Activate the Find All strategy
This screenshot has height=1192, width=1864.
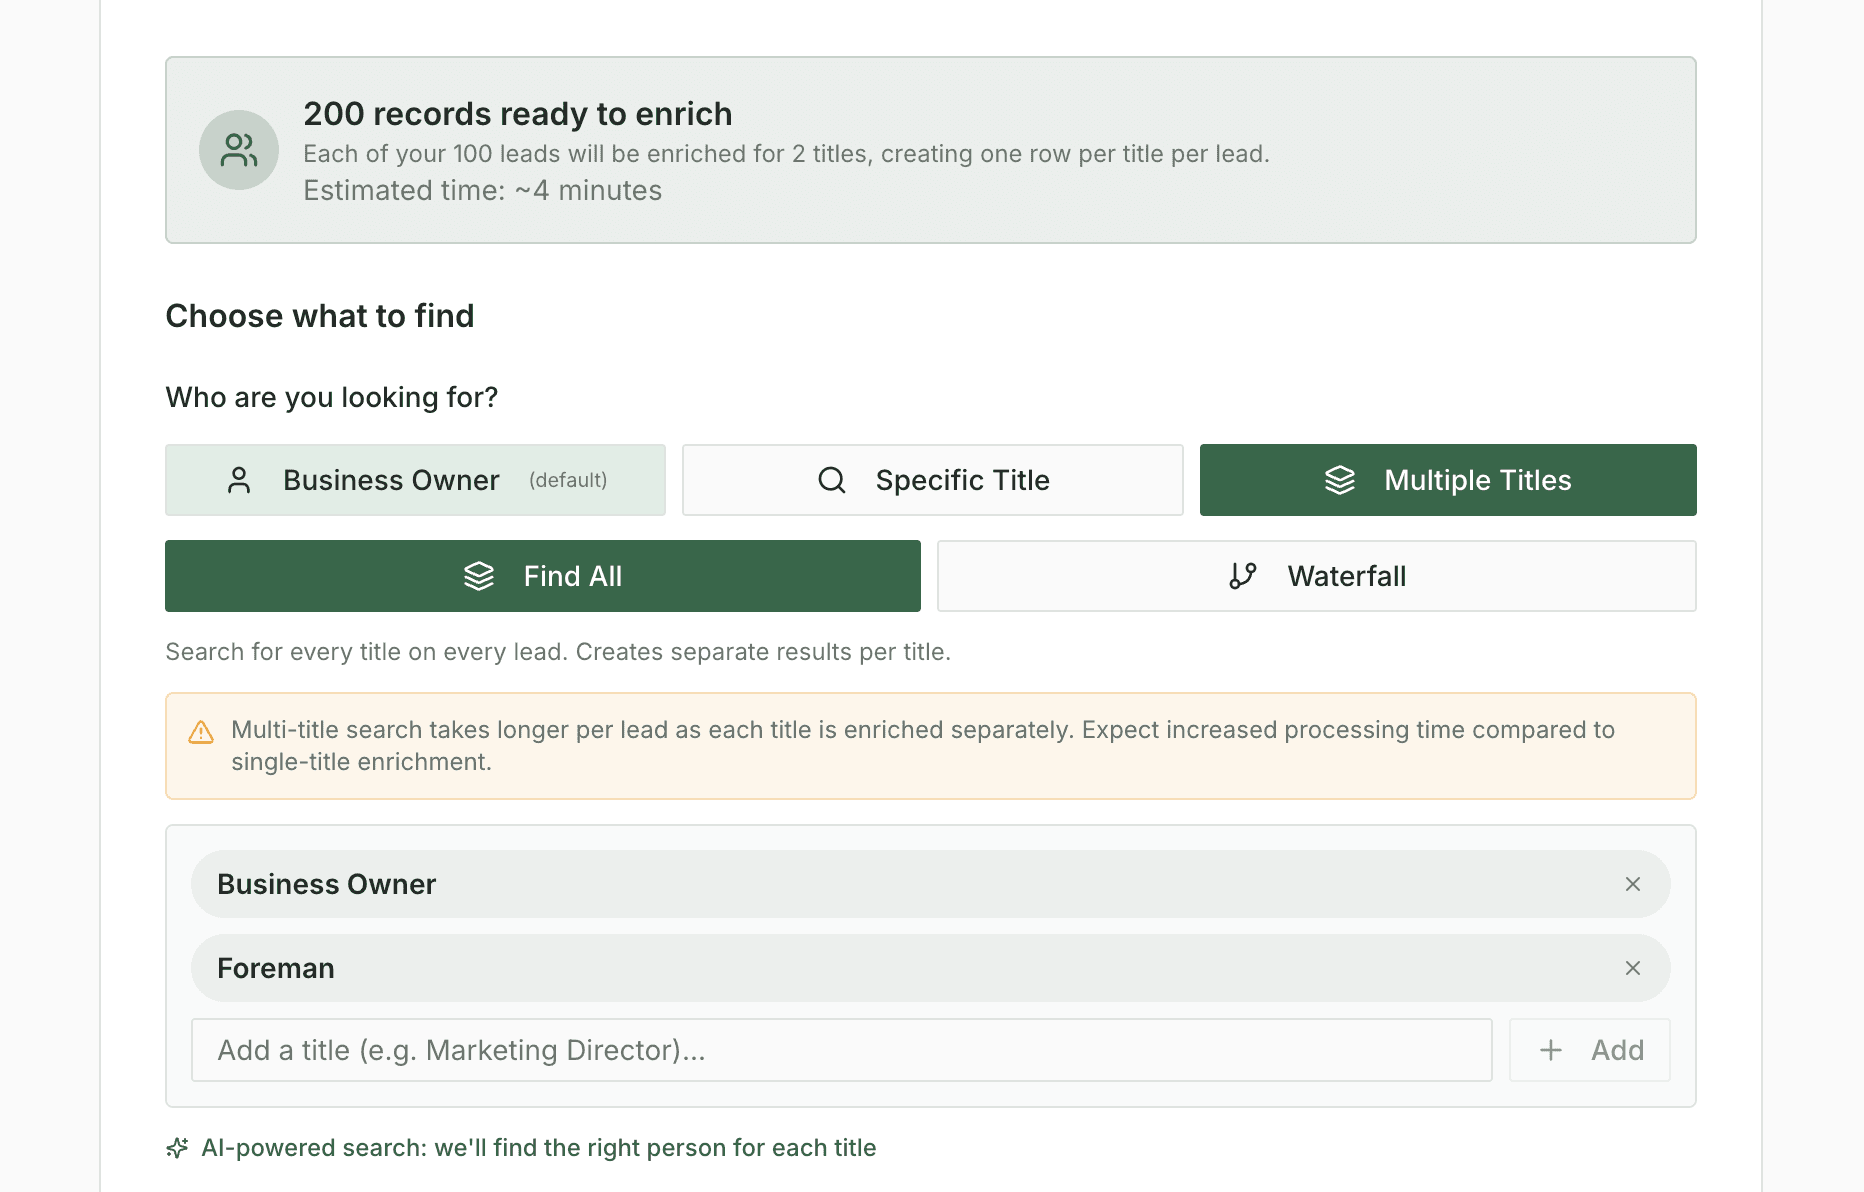pos(542,576)
